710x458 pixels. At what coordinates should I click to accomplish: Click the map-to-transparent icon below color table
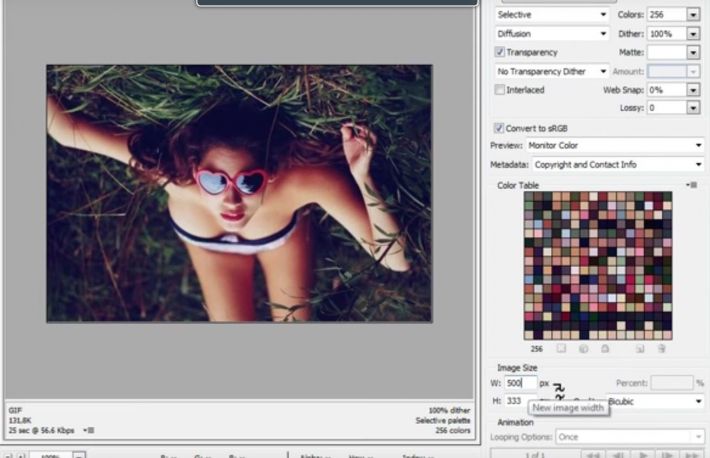561,348
